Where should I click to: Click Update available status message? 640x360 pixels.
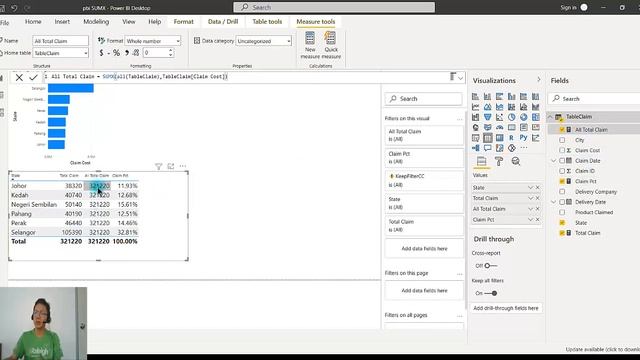point(602,349)
